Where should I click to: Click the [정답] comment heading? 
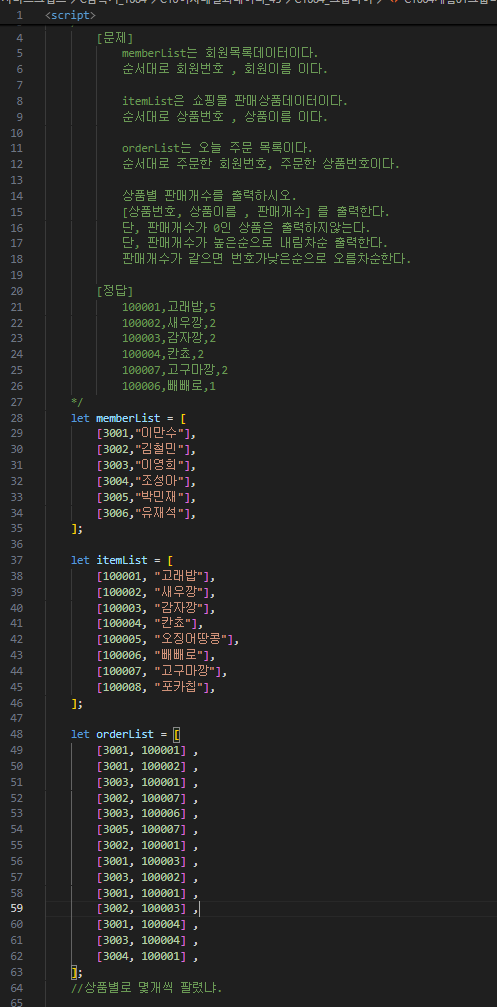(x=115, y=291)
